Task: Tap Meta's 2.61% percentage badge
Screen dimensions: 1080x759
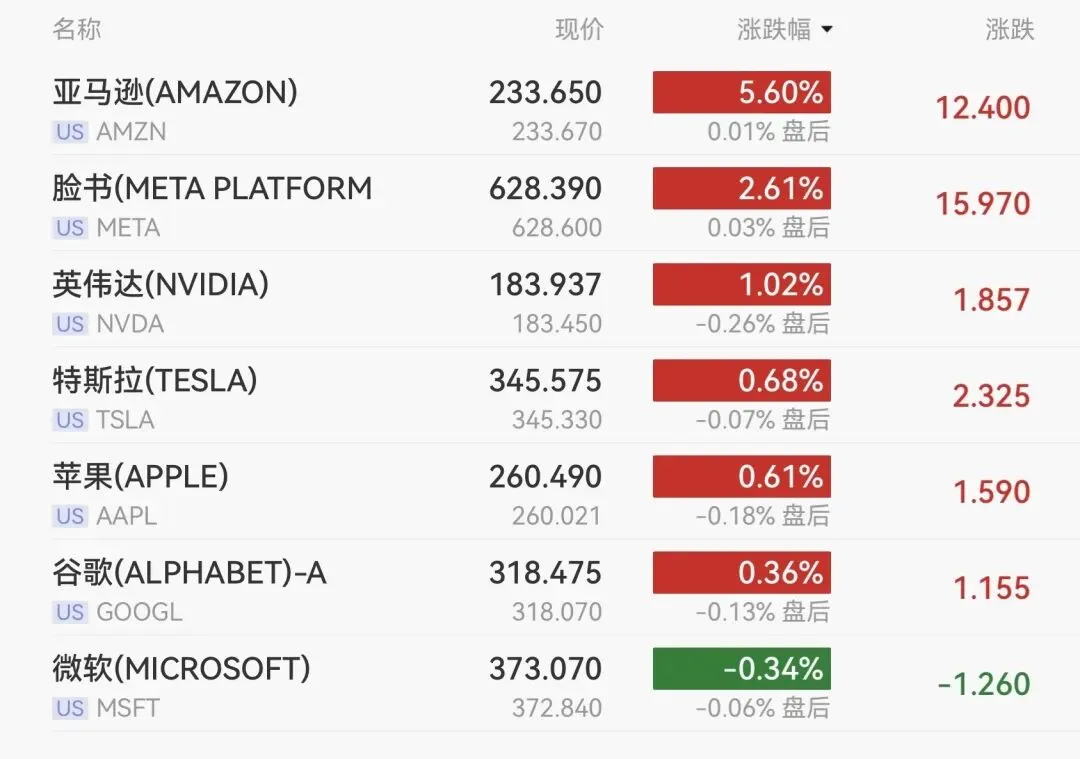Action: point(741,189)
